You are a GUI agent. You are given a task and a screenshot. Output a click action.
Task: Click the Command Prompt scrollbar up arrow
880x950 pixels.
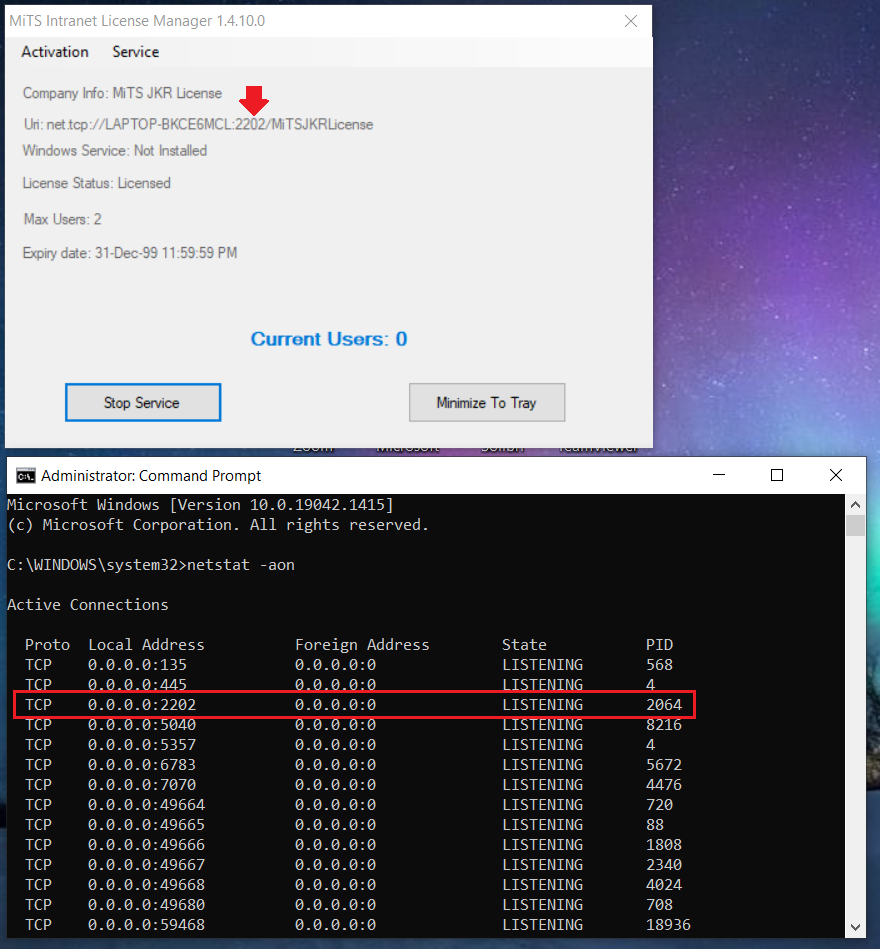855,505
